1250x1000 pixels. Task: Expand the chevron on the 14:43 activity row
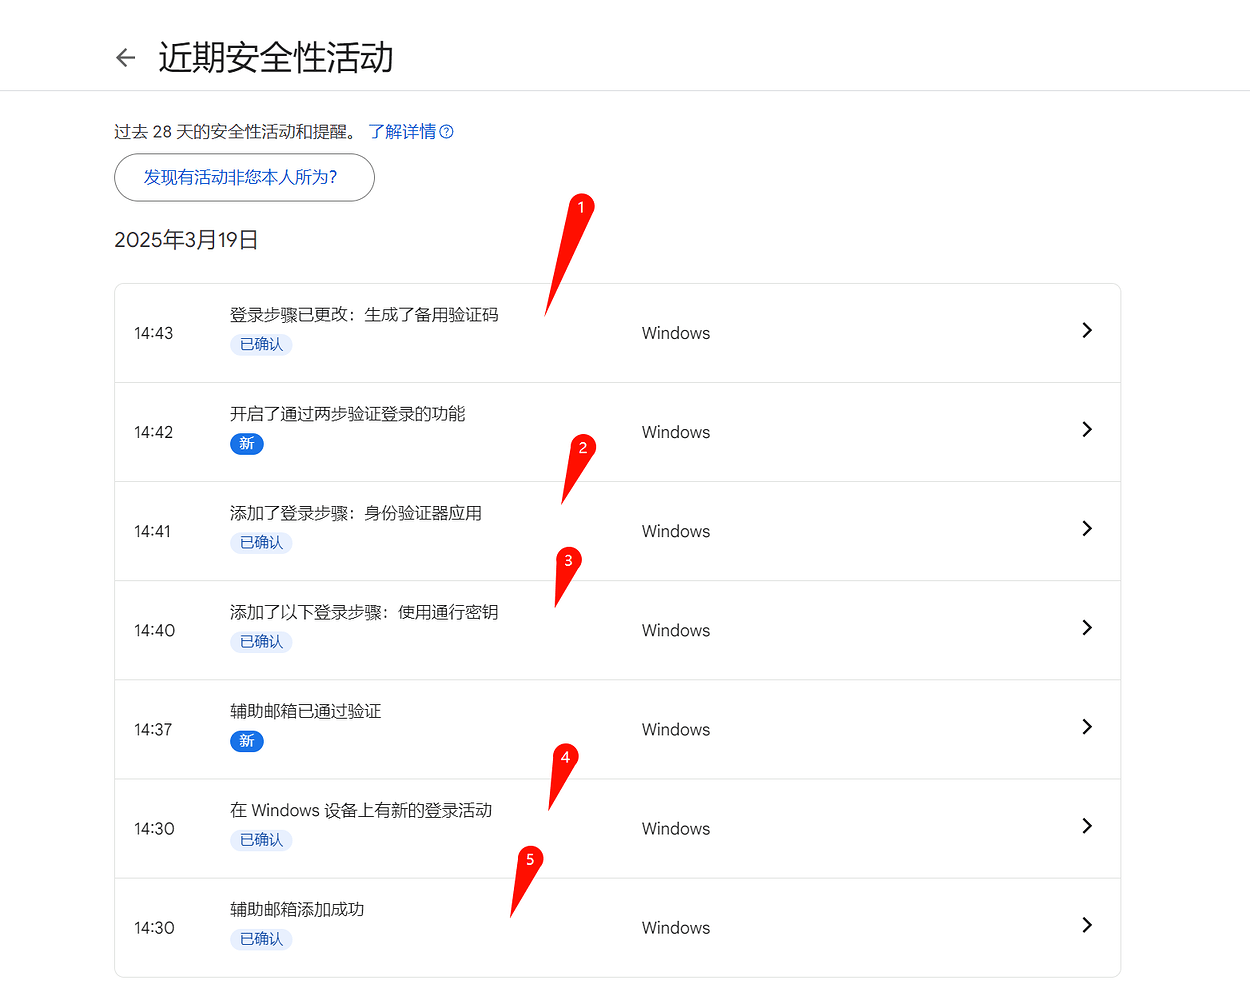coord(1087,331)
